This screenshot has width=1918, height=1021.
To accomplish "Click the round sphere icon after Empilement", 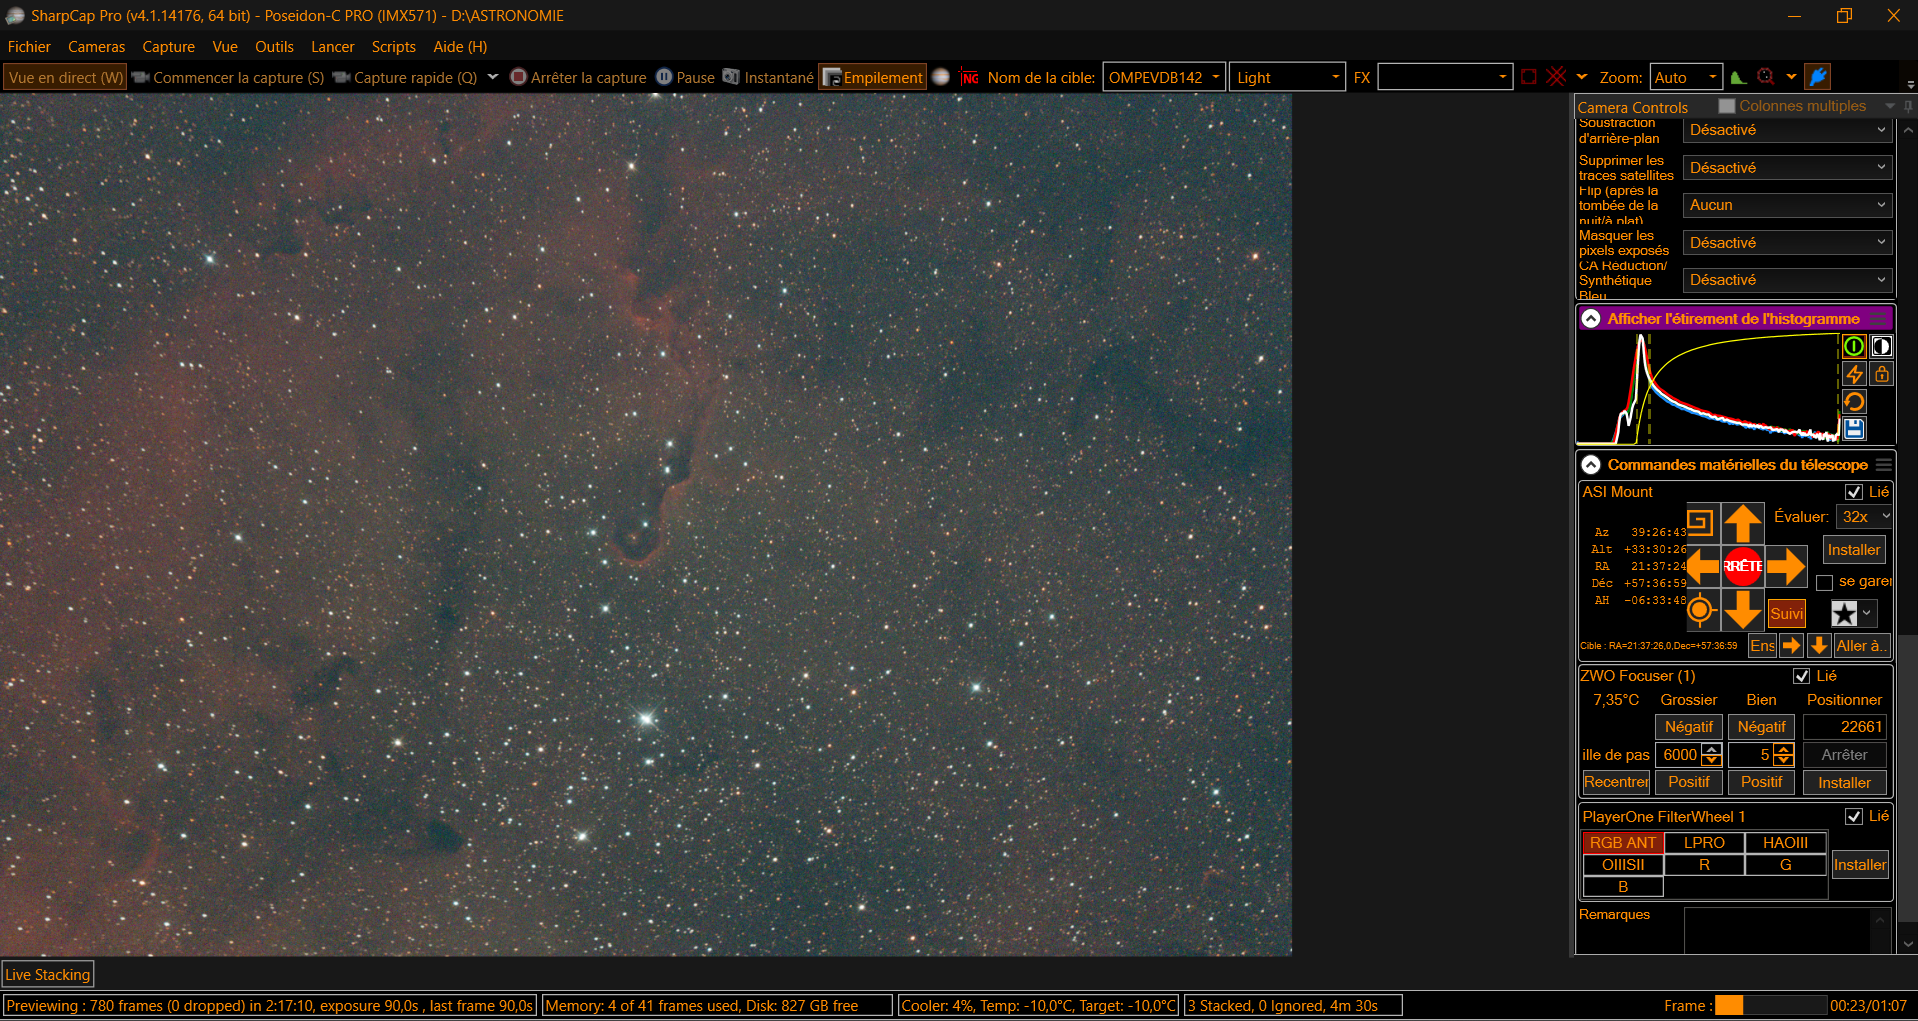I will [x=940, y=77].
